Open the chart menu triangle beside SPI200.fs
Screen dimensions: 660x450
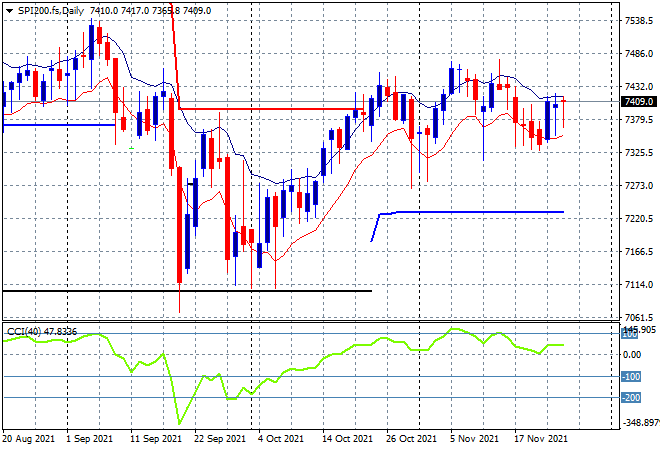click(x=9, y=11)
